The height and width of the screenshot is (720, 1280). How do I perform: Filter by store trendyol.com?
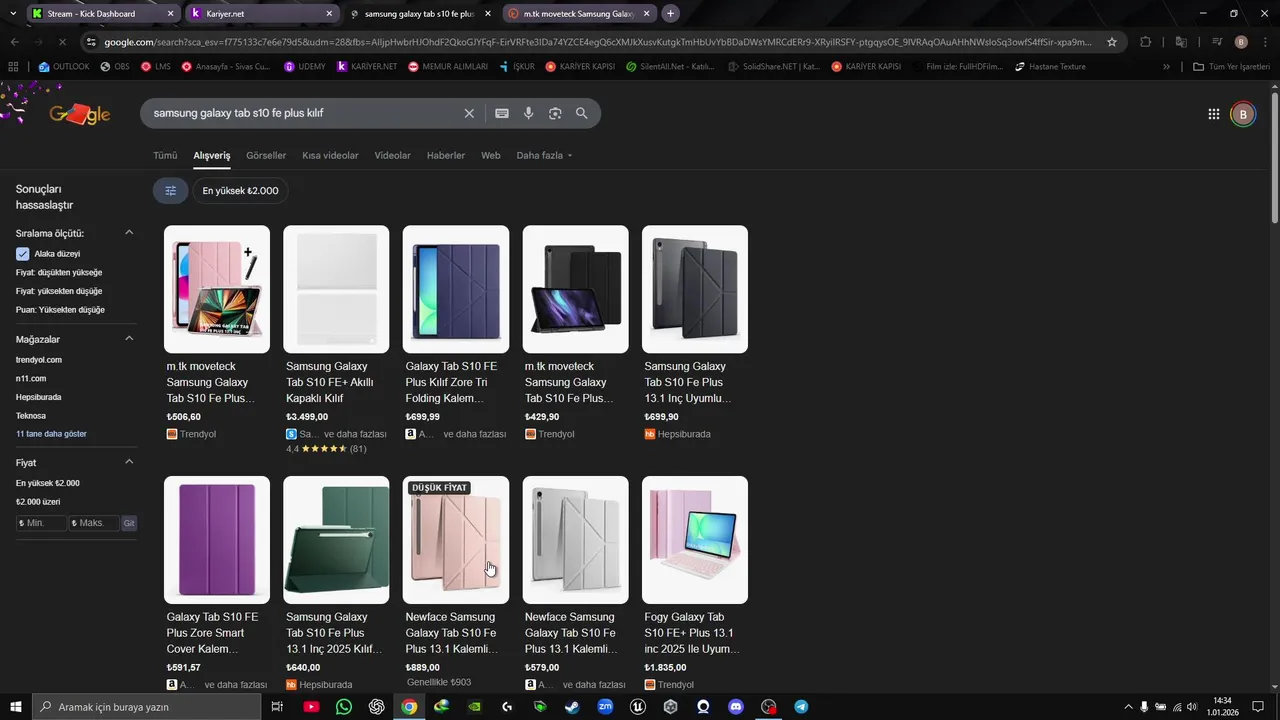pos(39,360)
